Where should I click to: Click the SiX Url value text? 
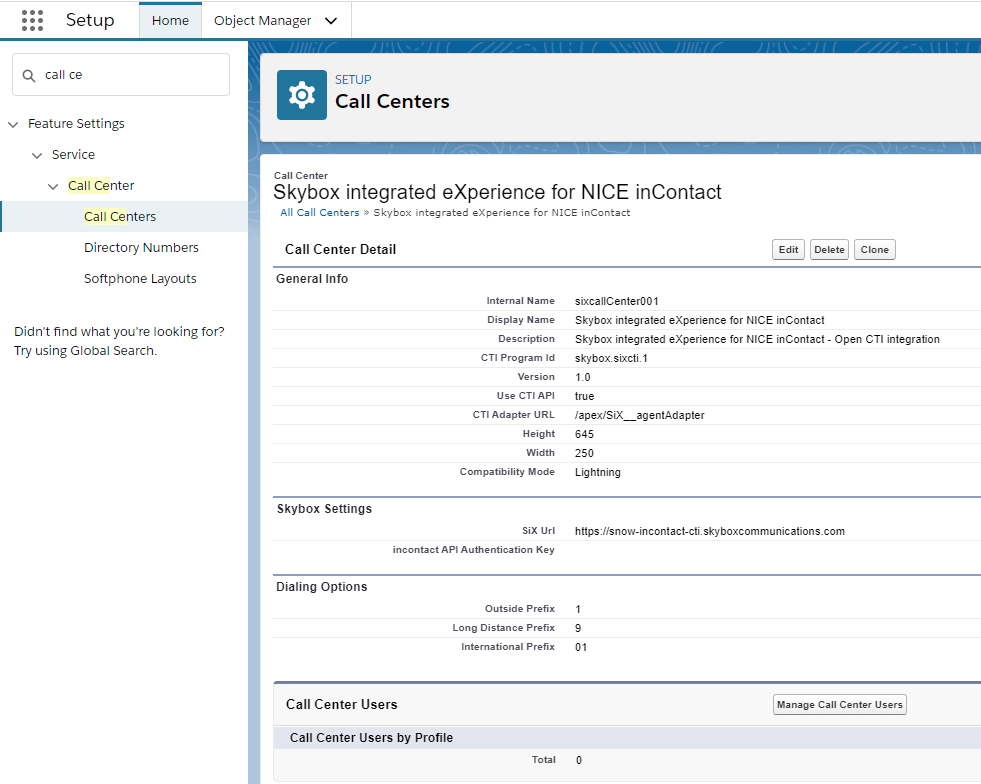pos(709,531)
